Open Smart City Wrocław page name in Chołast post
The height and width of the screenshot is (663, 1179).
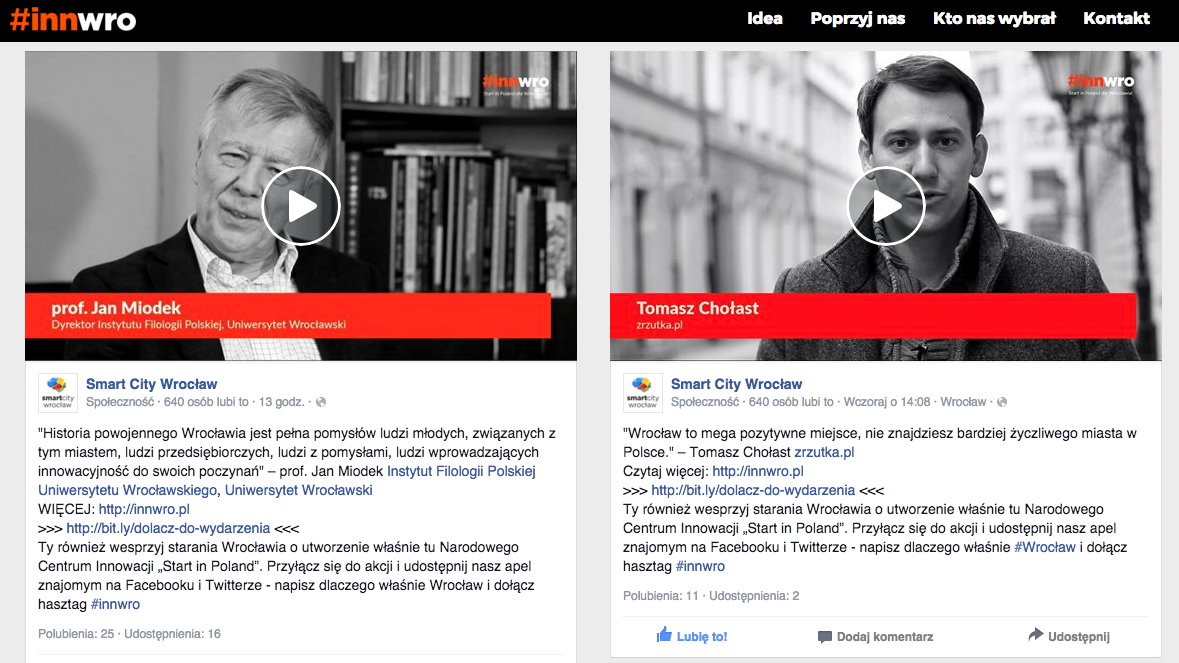tap(736, 384)
